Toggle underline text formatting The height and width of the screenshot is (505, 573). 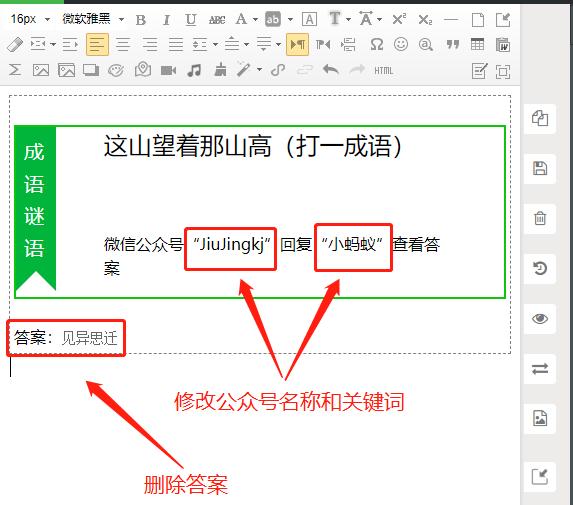191,20
